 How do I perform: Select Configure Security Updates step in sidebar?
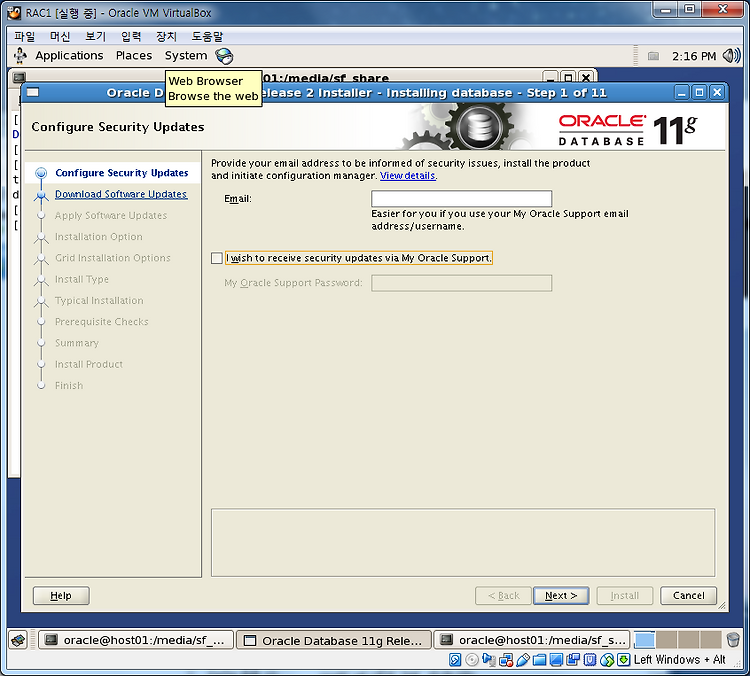click(121, 173)
